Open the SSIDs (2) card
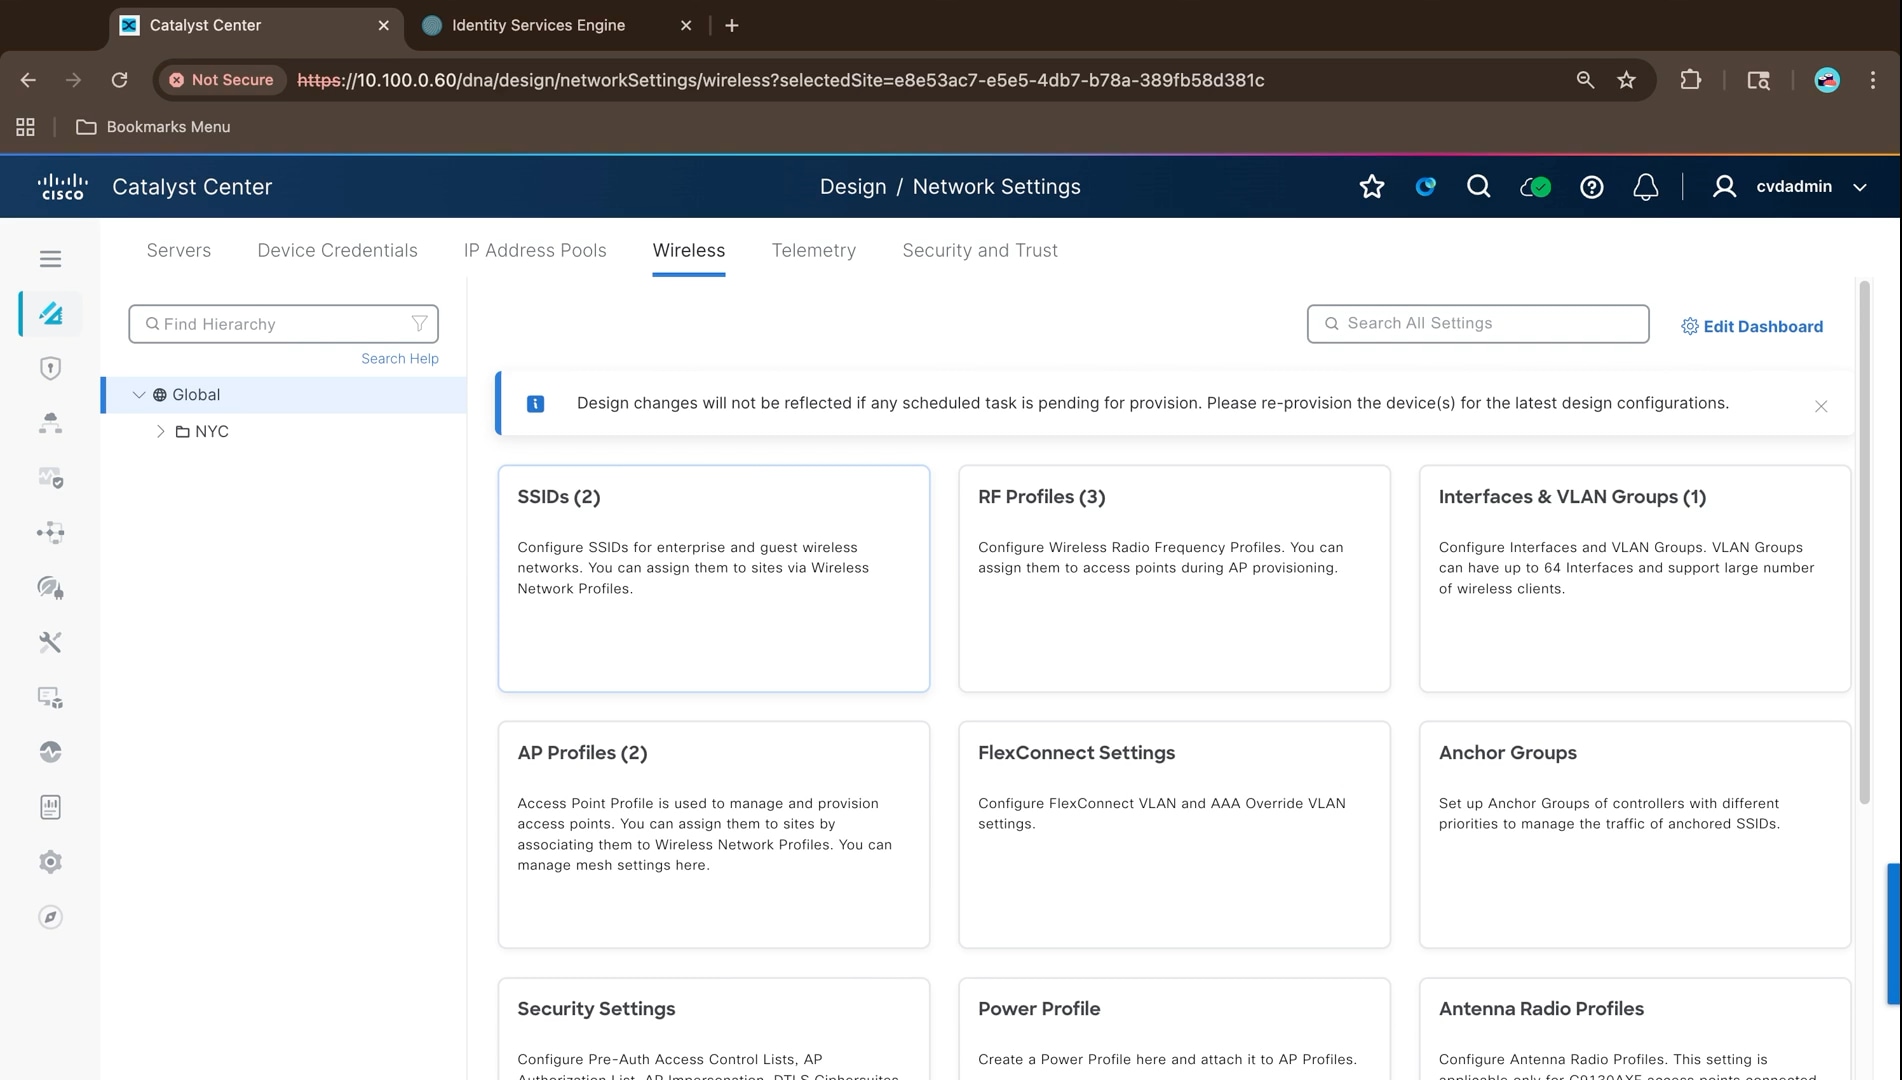 pyautogui.click(x=714, y=578)
